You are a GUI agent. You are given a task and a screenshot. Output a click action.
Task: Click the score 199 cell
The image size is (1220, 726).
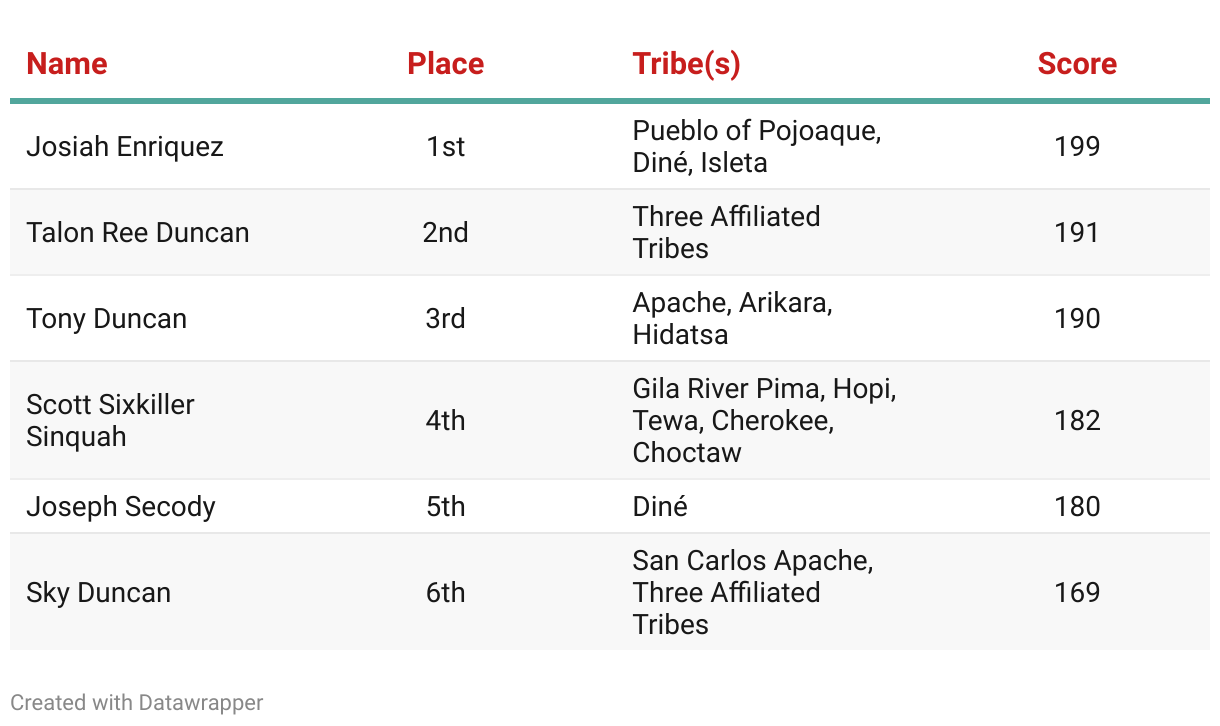1077,147
